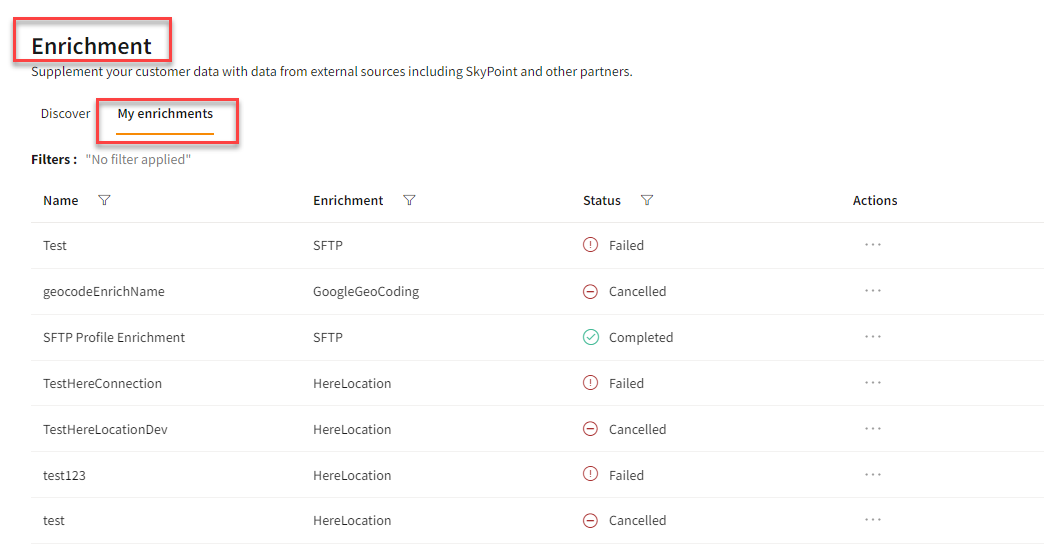1044x545 pixels.
Task: Show actions menu for test123 row
Action: coord(873,475)
